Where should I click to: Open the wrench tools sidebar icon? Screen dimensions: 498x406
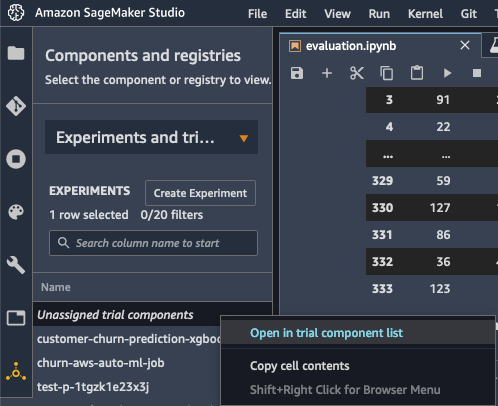(16, 265)
